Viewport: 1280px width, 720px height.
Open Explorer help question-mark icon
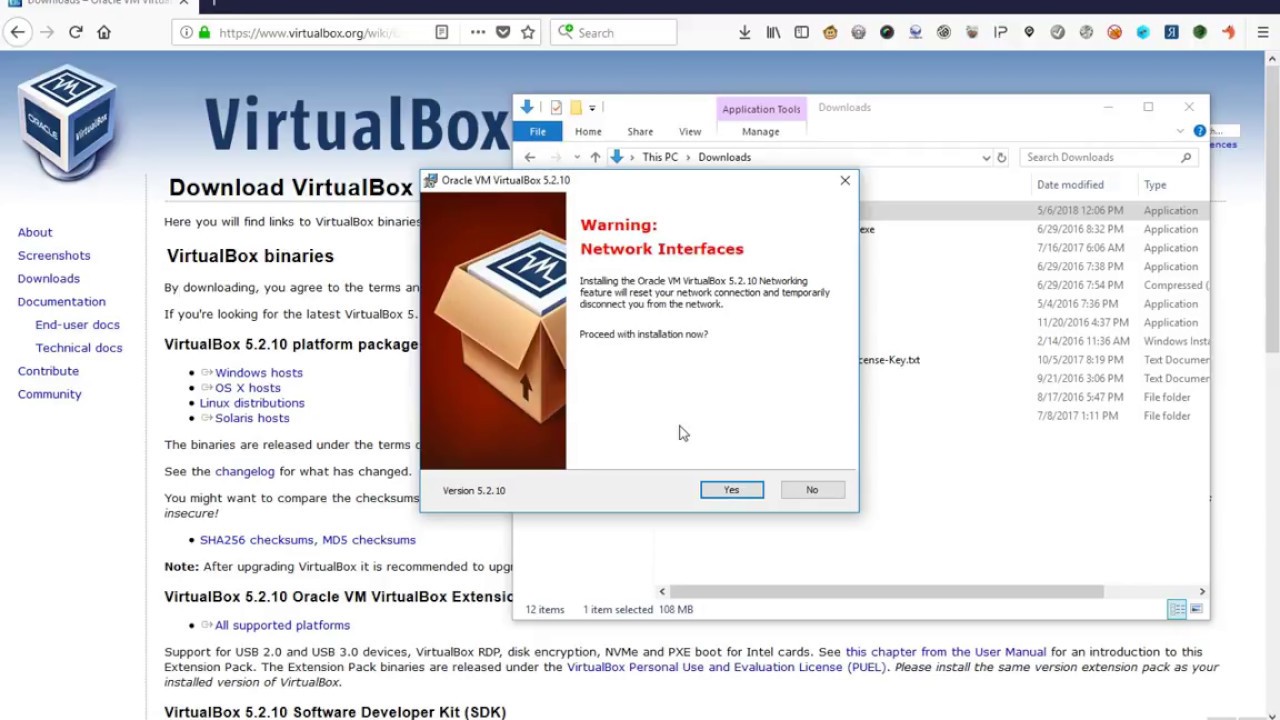coord(1200,131)
